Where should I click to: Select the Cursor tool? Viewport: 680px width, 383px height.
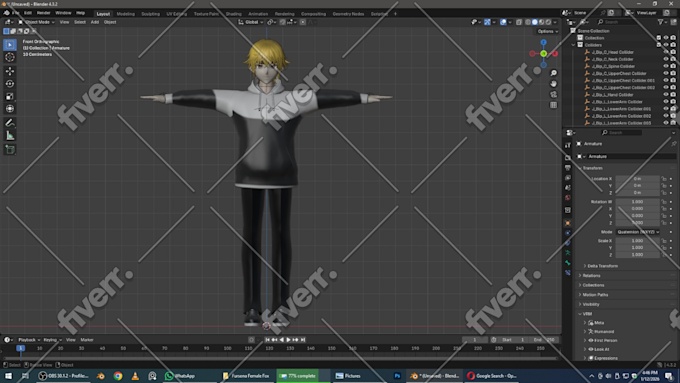click(10, 57)
